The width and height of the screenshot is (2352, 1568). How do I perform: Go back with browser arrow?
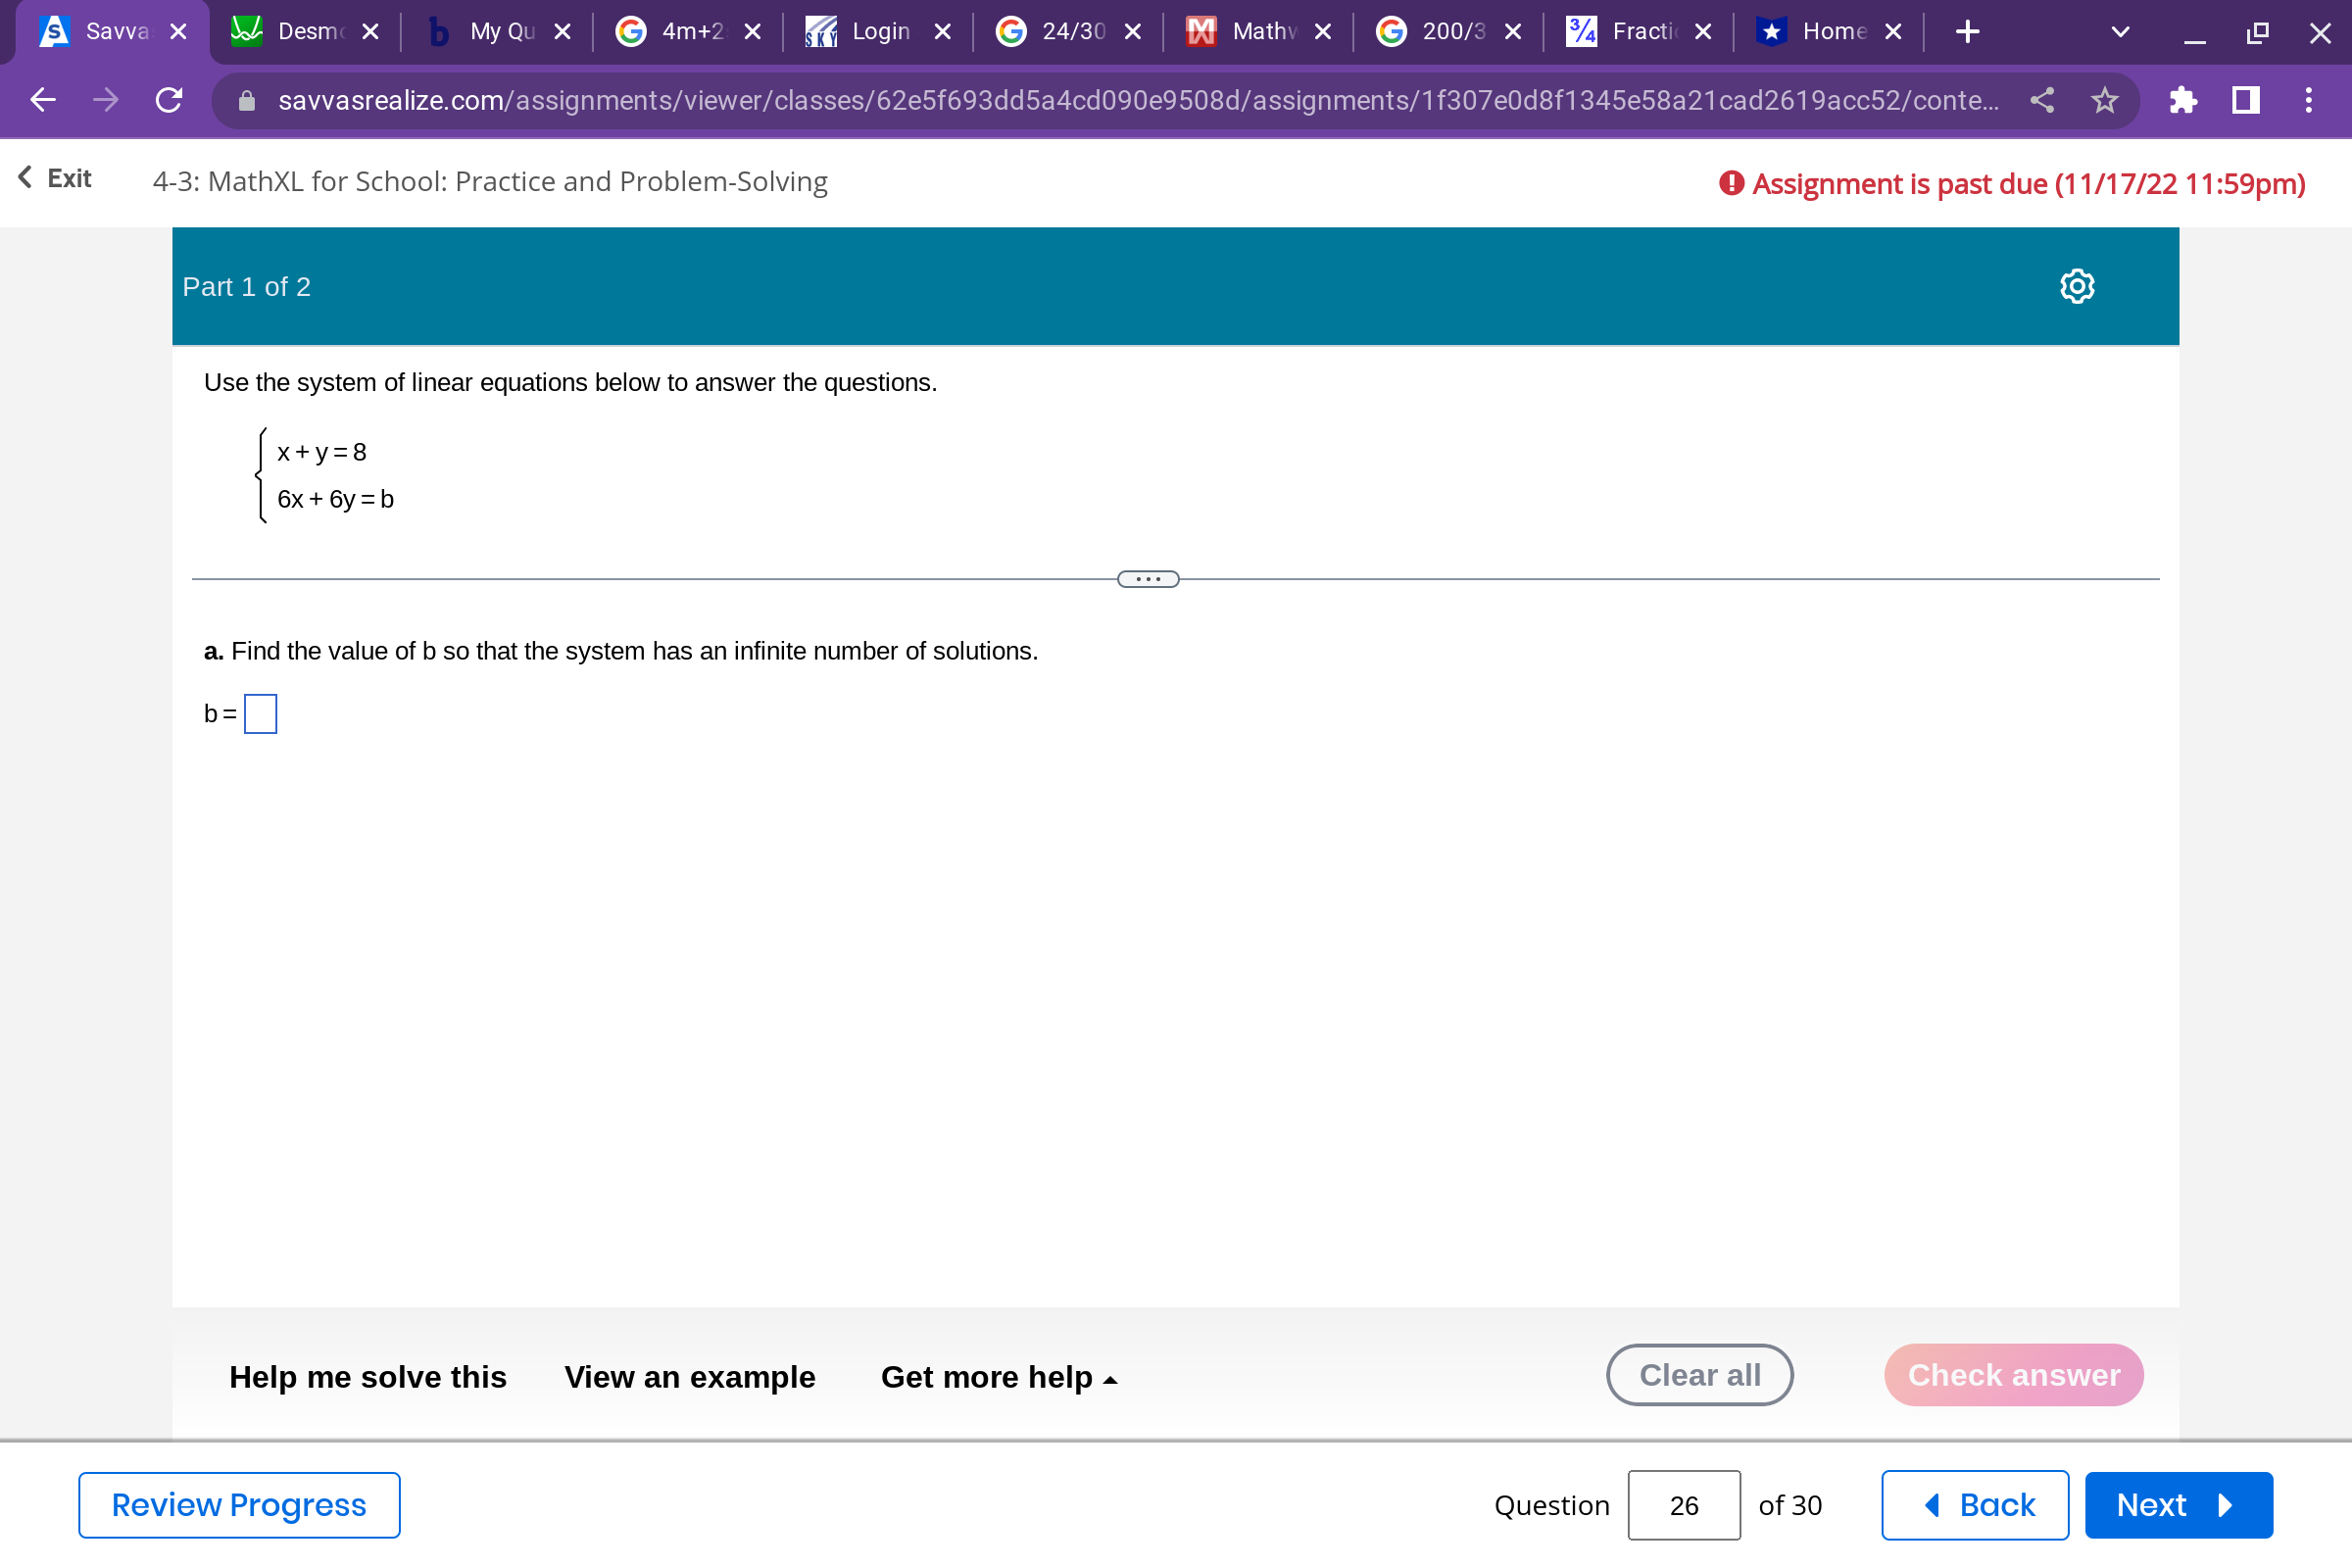[43, 100]
